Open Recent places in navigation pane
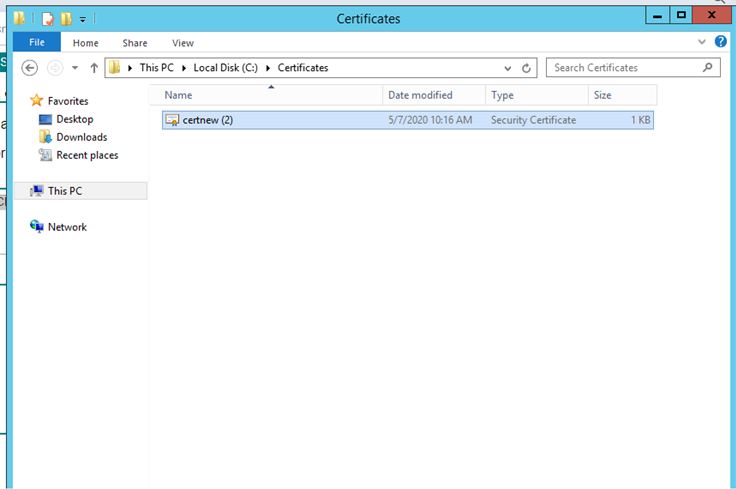This screenshot has height=489, width=736. [87, 155]
